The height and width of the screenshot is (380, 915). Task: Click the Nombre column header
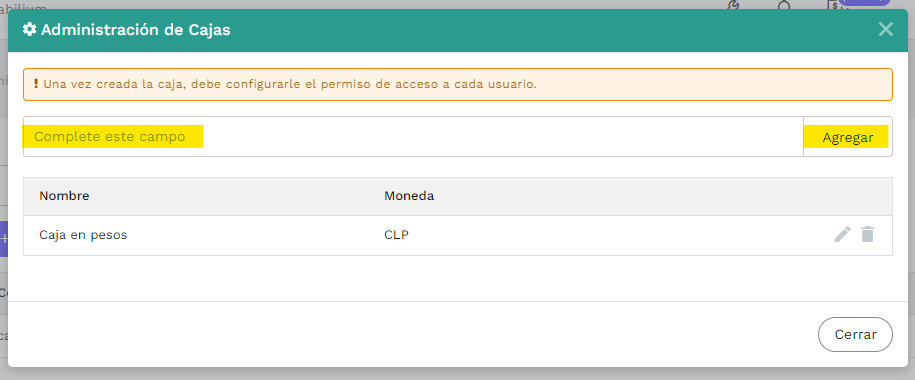64,196
